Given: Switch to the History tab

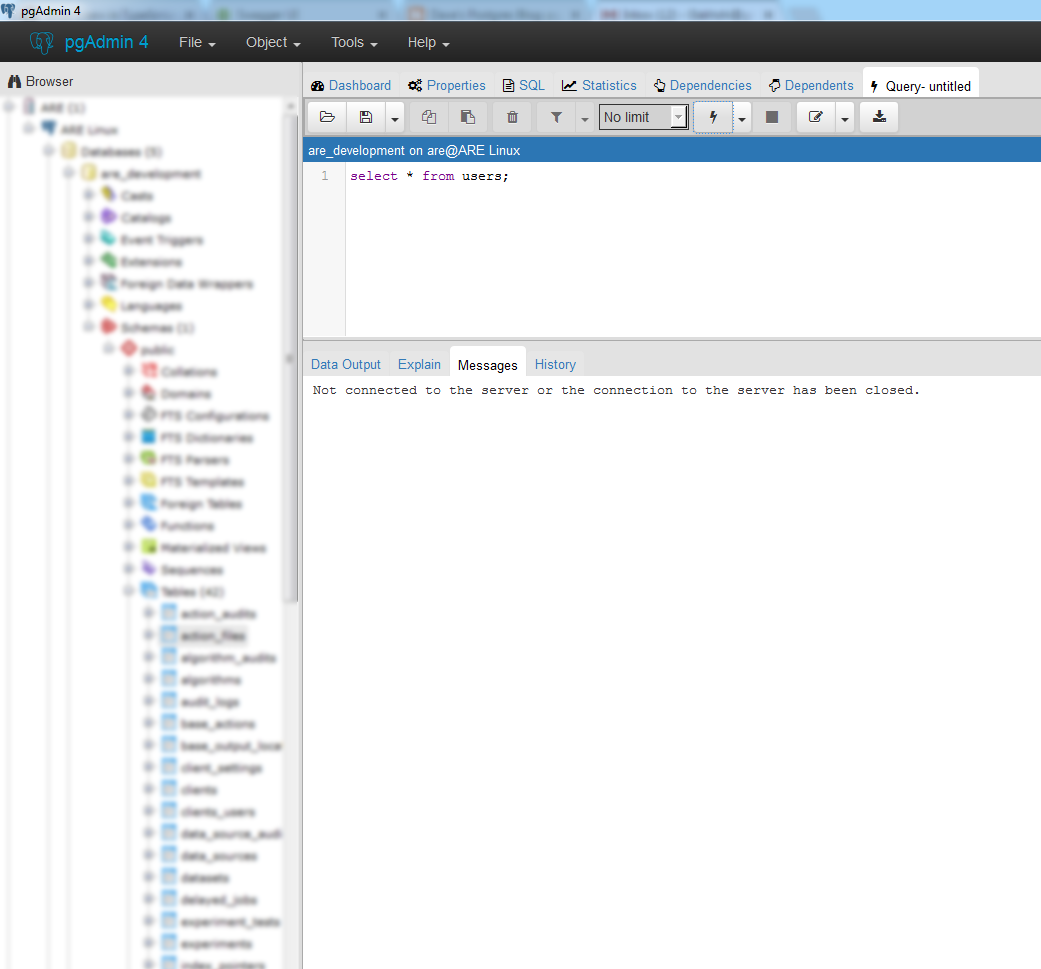Looking at the screenshot, I should pyautogui.click(x=555, y=364).
